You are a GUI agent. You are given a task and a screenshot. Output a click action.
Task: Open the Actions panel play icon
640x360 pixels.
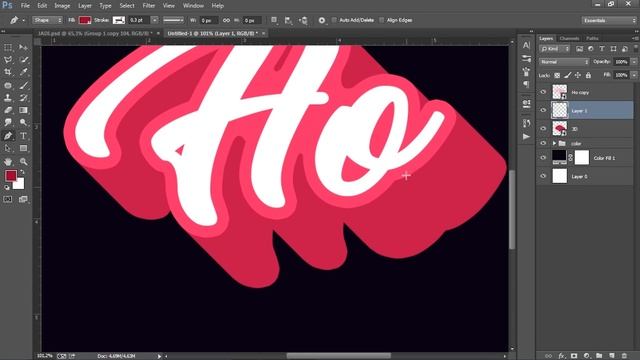(526, 137)
